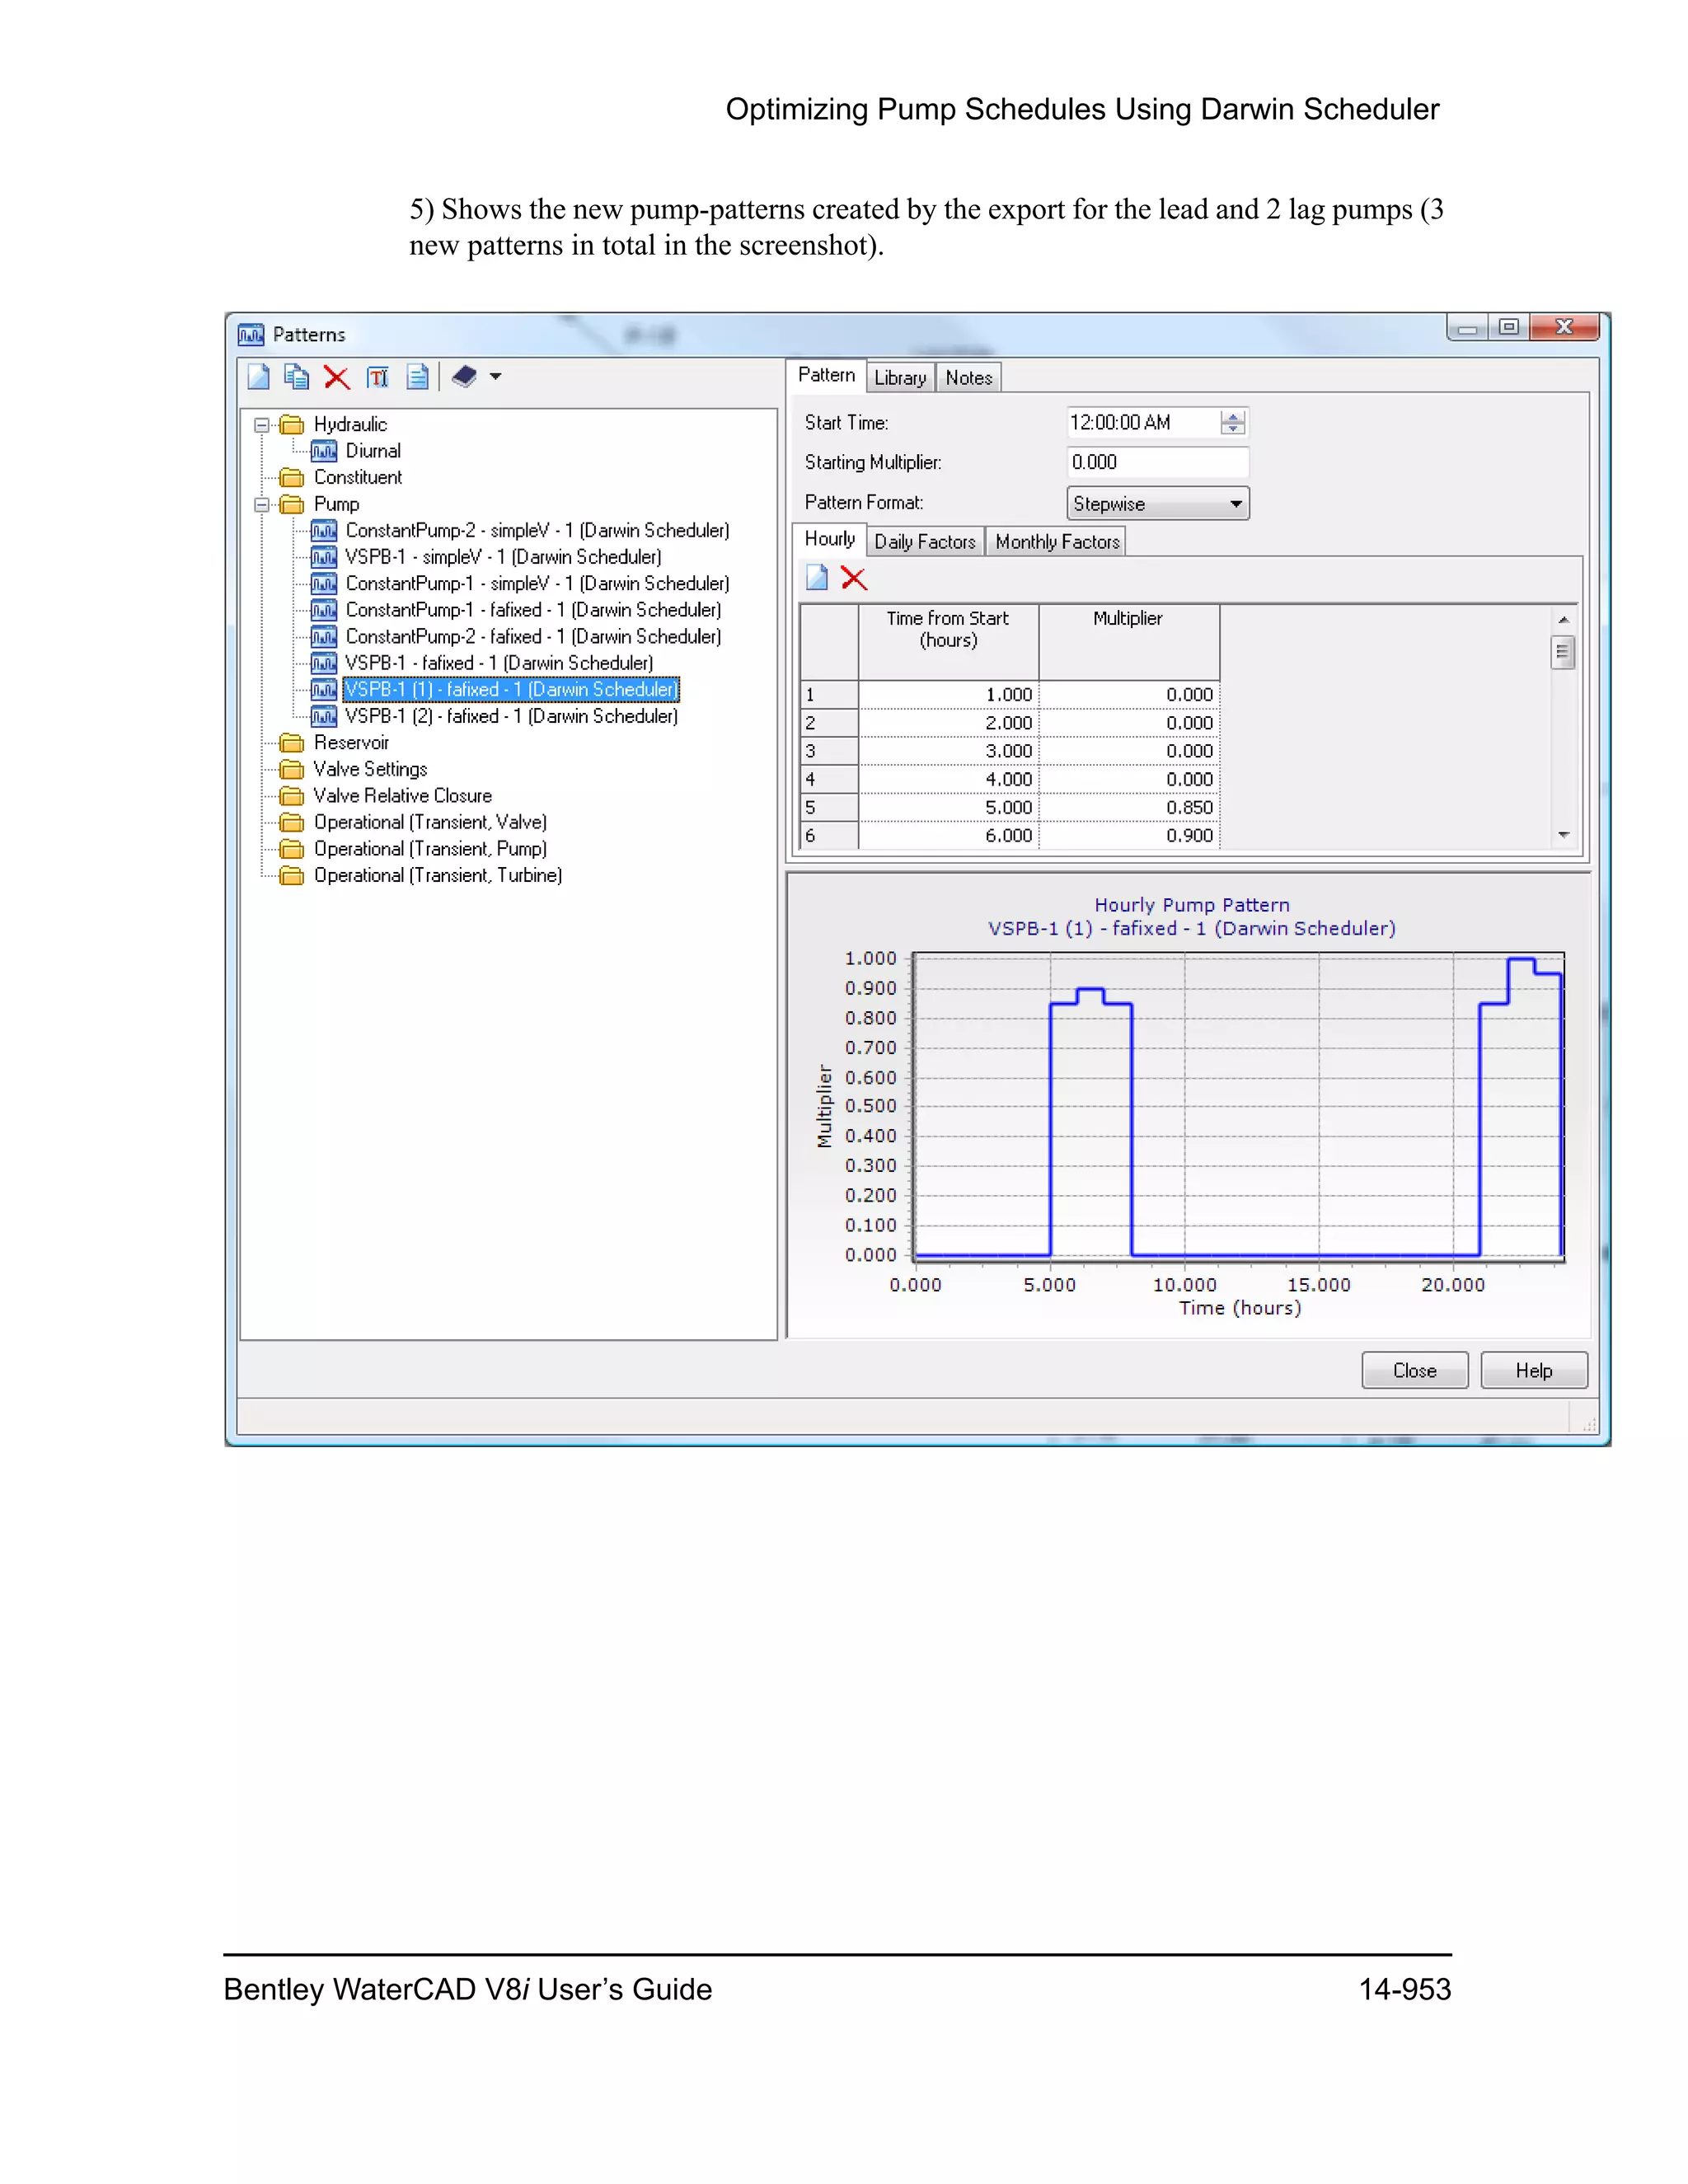Switch to the Notes tab

pos(969,378)
